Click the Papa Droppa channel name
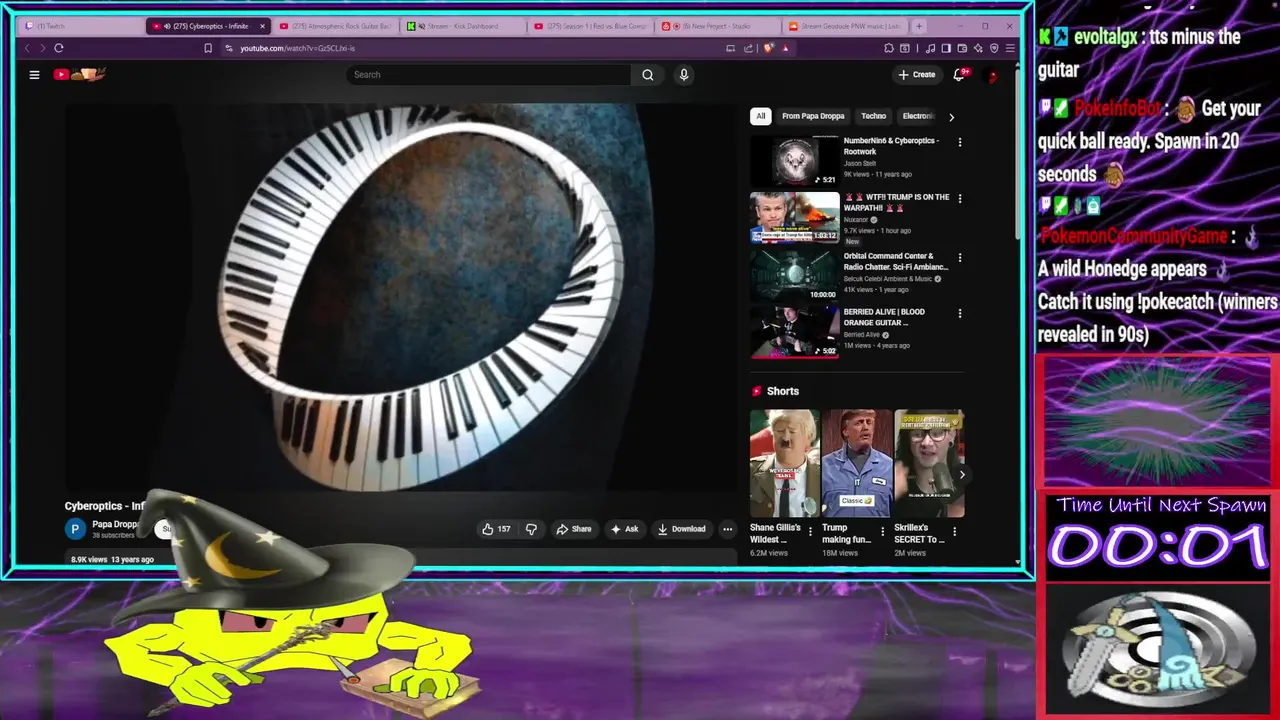 point(115,524)
